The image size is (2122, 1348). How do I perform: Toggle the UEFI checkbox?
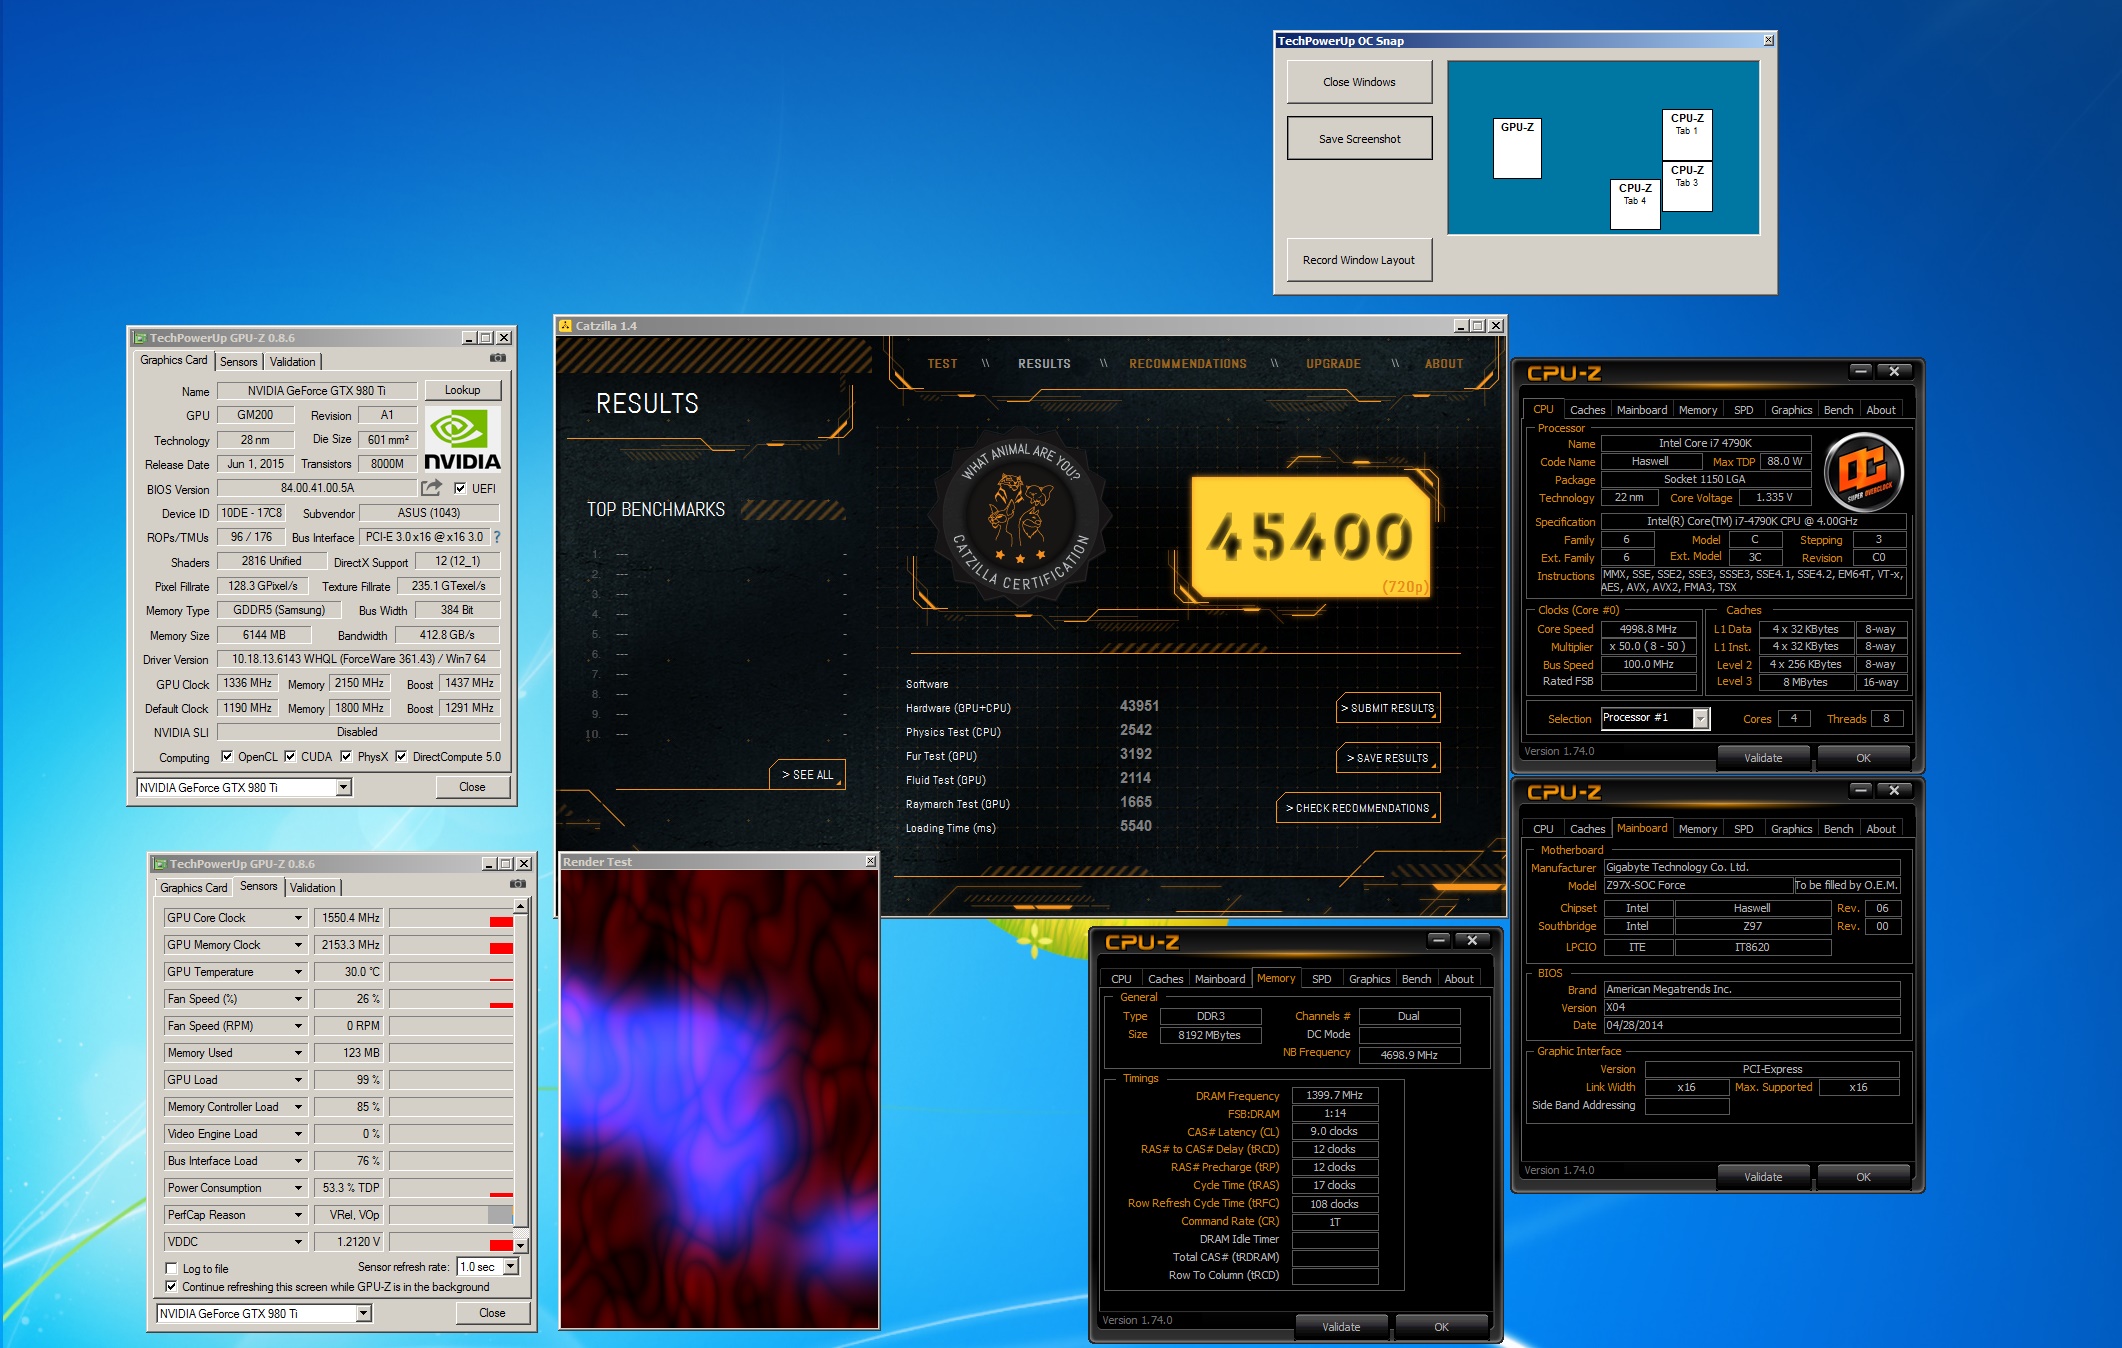click(x=460, y=488)
